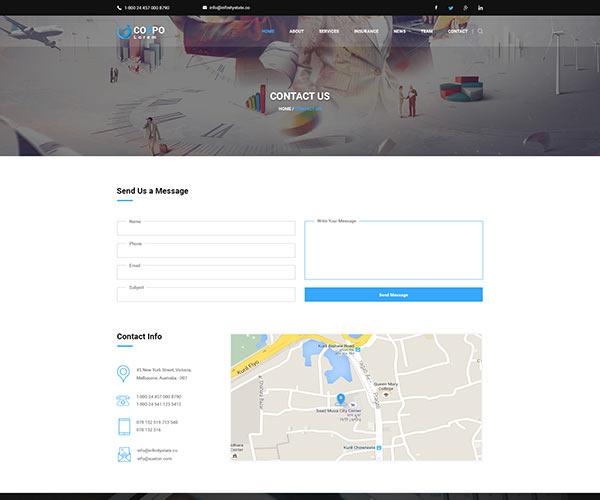
Task: Open the Google Plus icon in top bar
Action: tap(465, 8)
